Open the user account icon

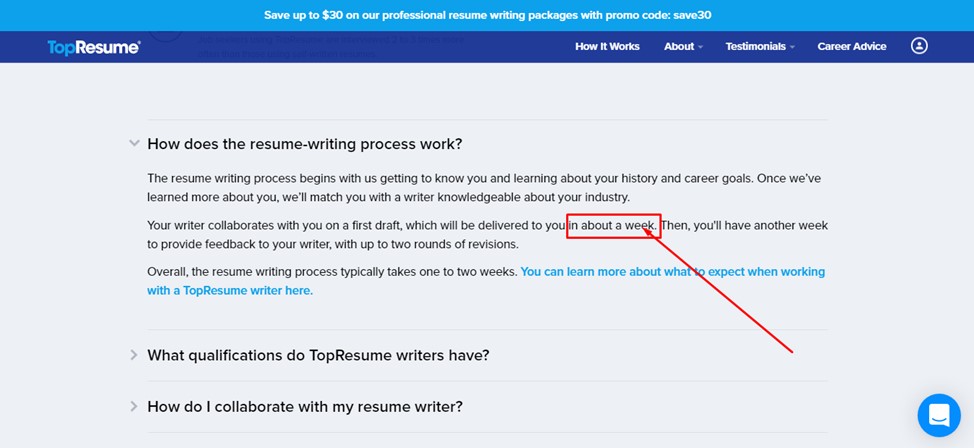coord(919,46)
